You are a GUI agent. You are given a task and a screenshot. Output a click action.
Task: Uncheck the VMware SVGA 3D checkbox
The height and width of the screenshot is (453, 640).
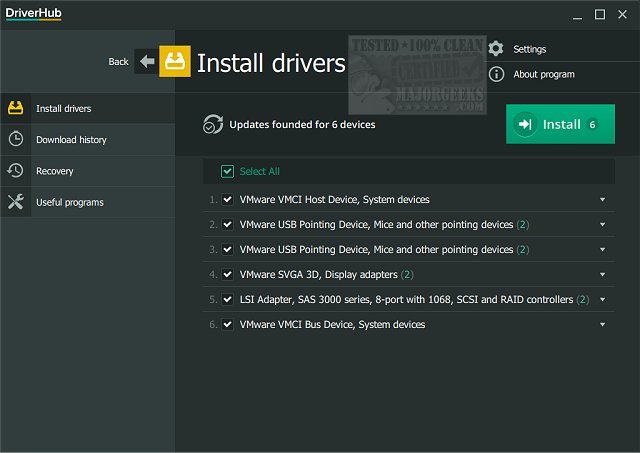pyautogui.click(x=228, y=274)
